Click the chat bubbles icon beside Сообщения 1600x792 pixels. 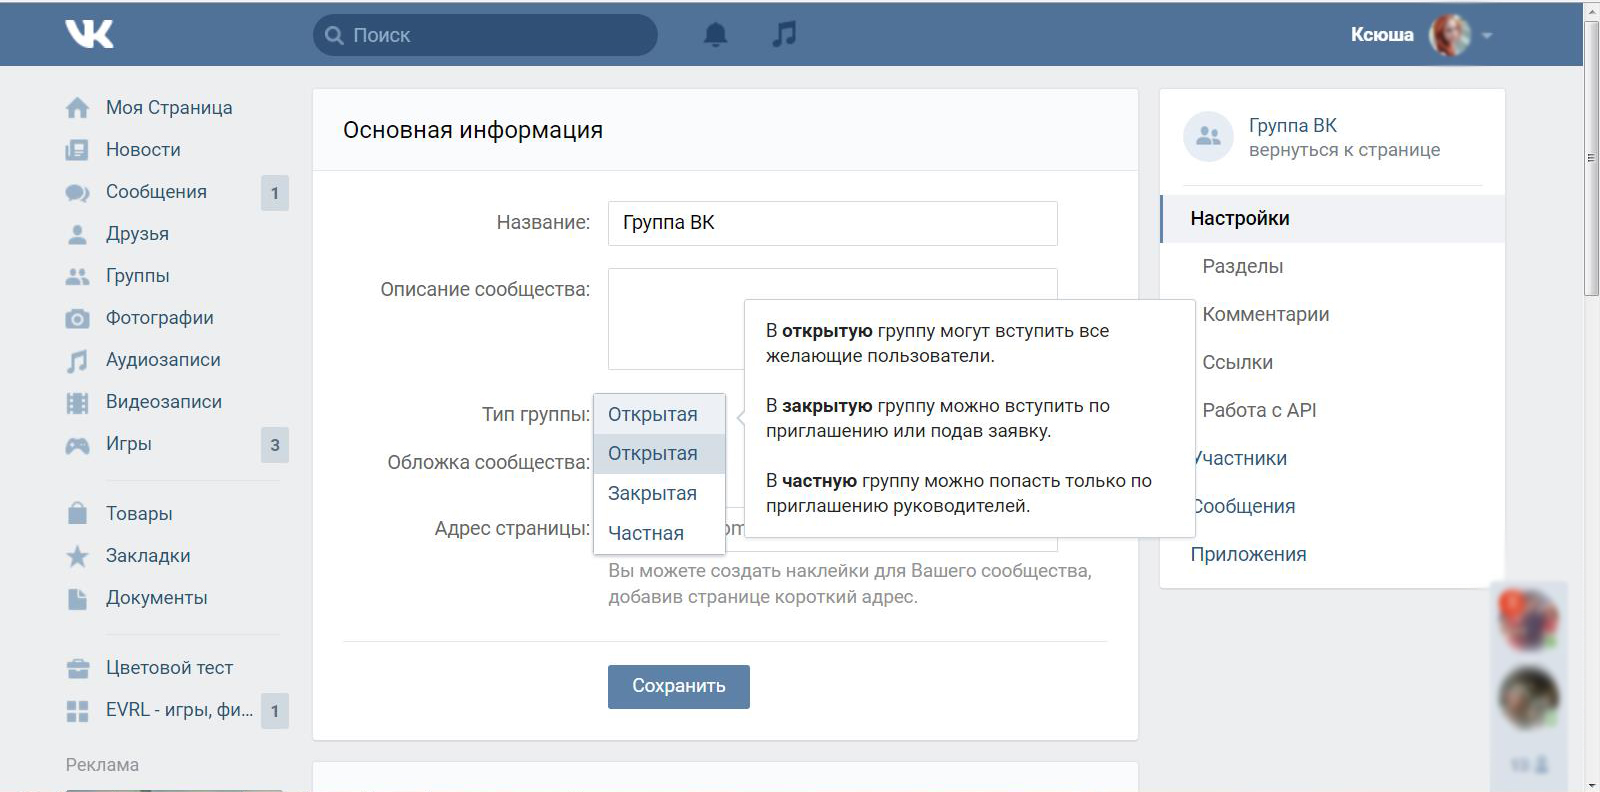(x=77, y=192)
